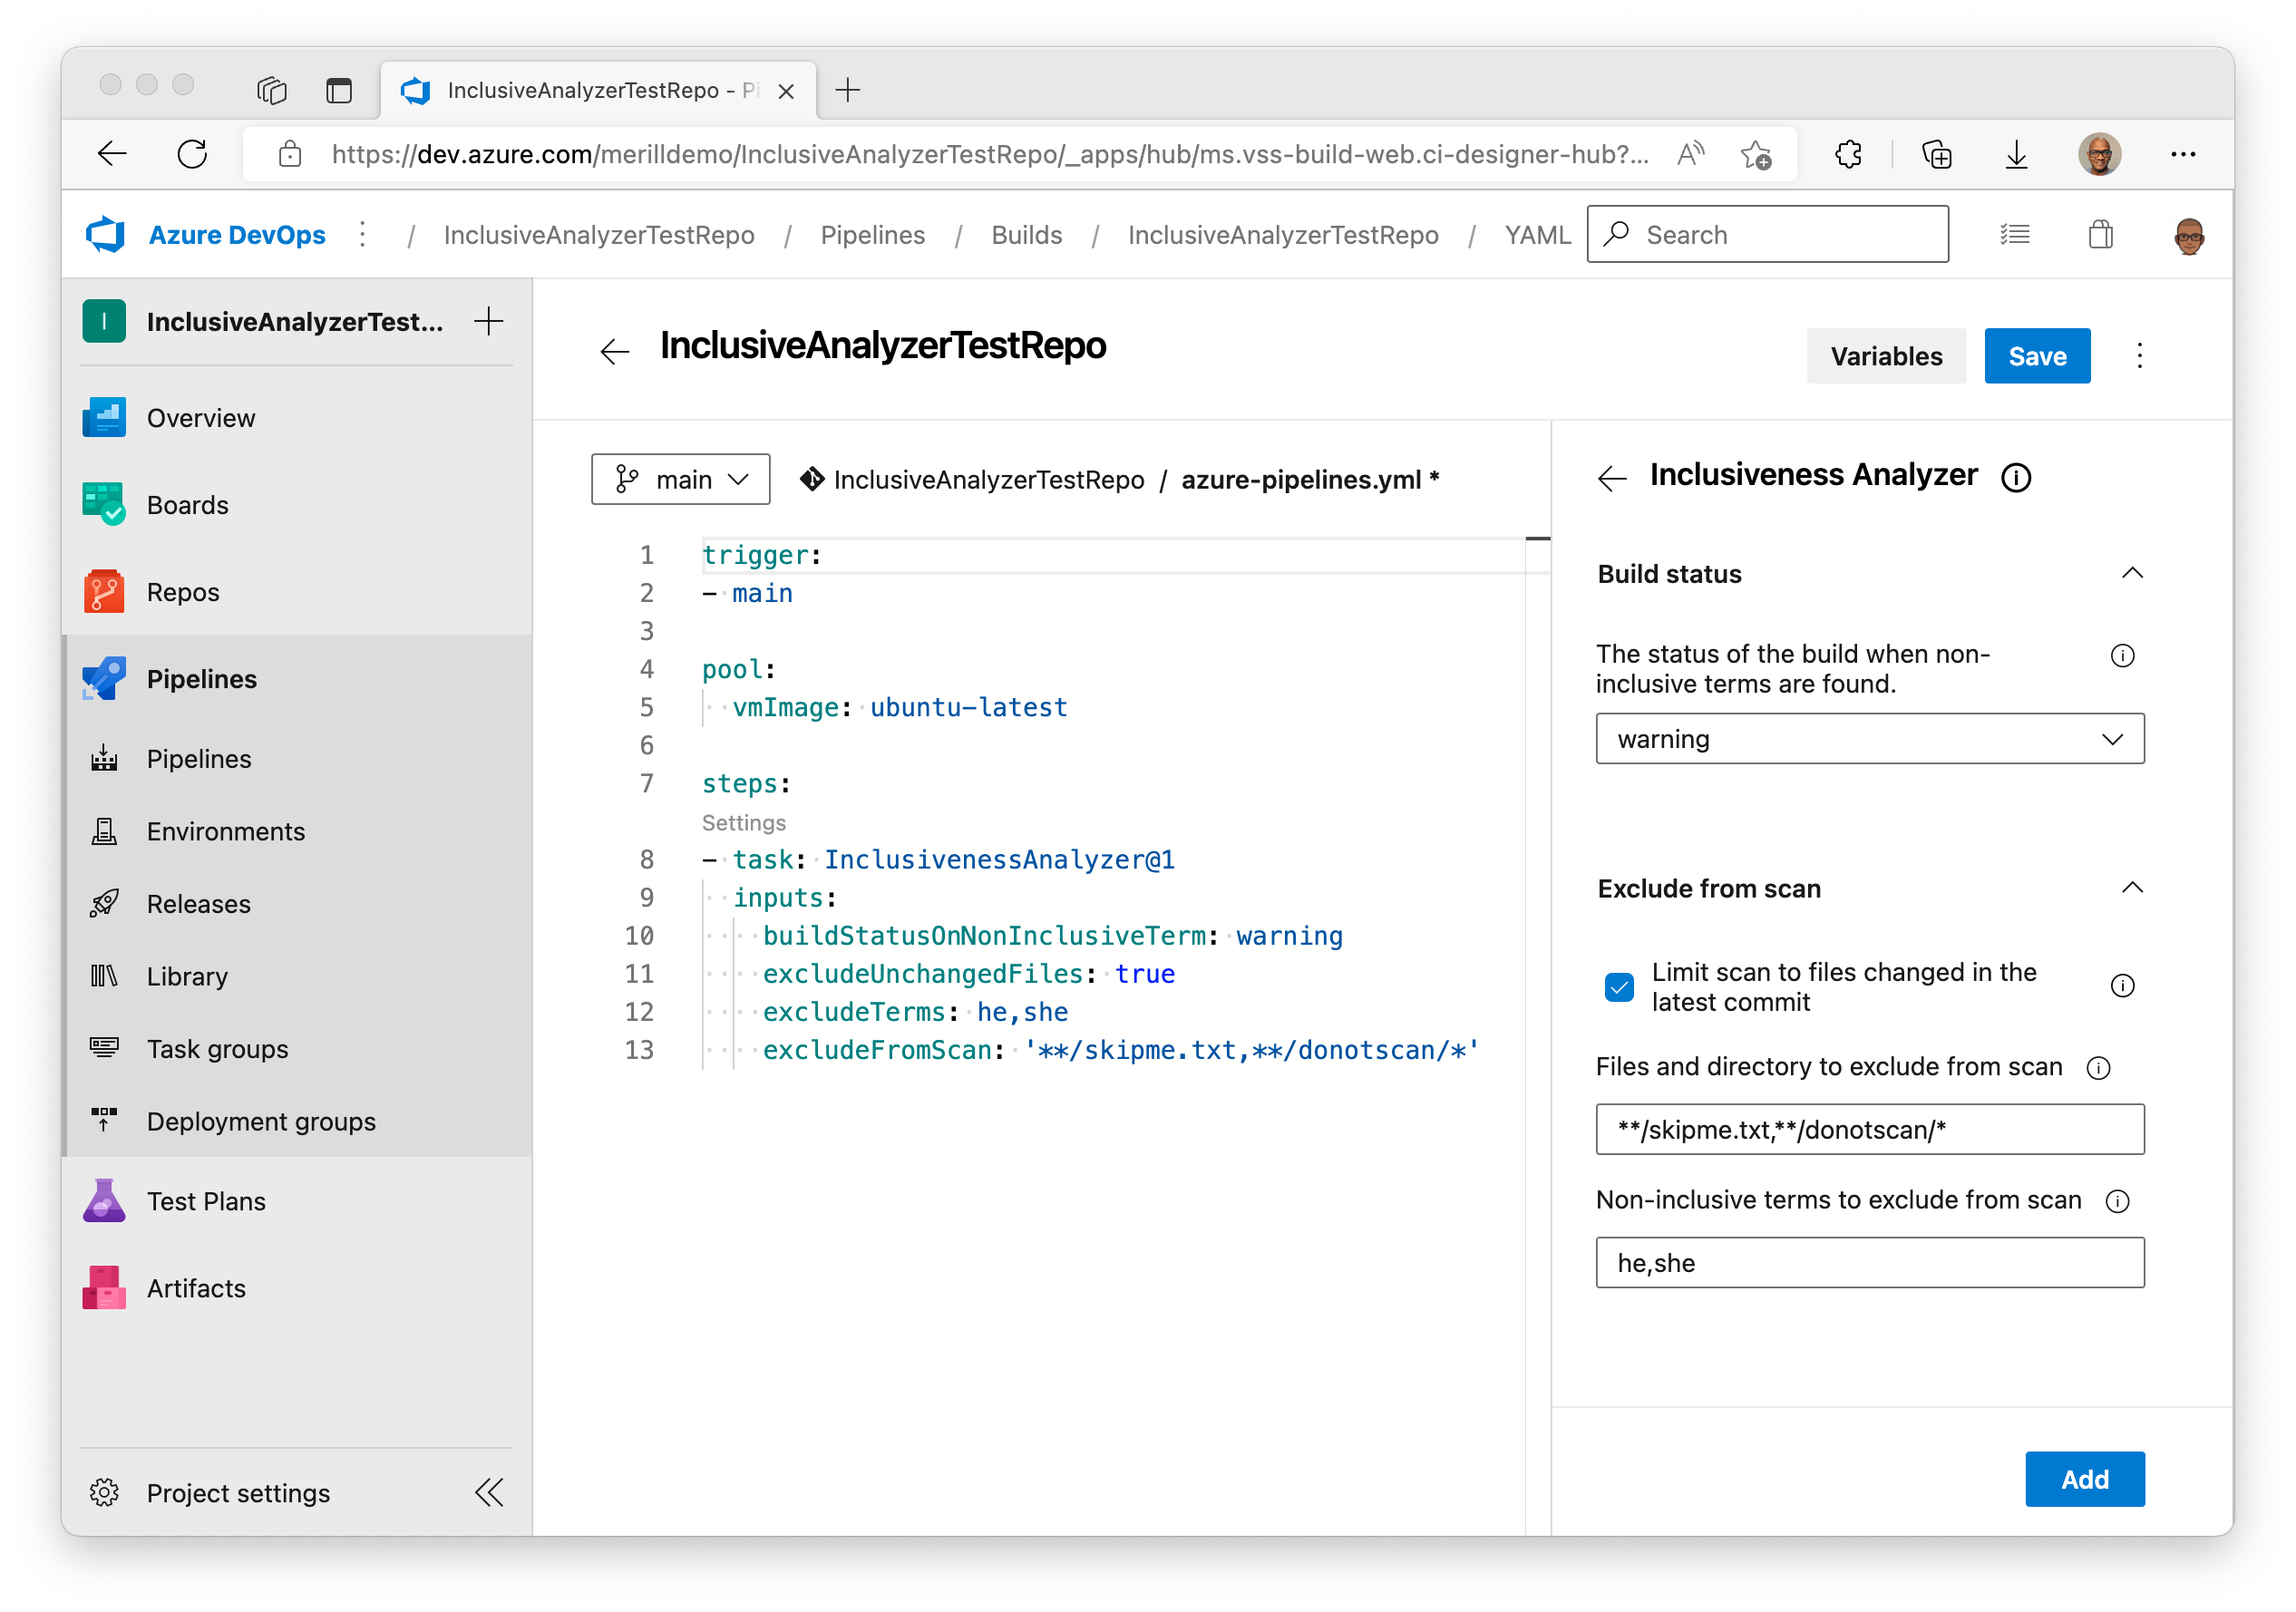This screenshot has height=1612, width=2296.
Task: Click the excludeFromScan input field
Action: coord(1871,1131)
